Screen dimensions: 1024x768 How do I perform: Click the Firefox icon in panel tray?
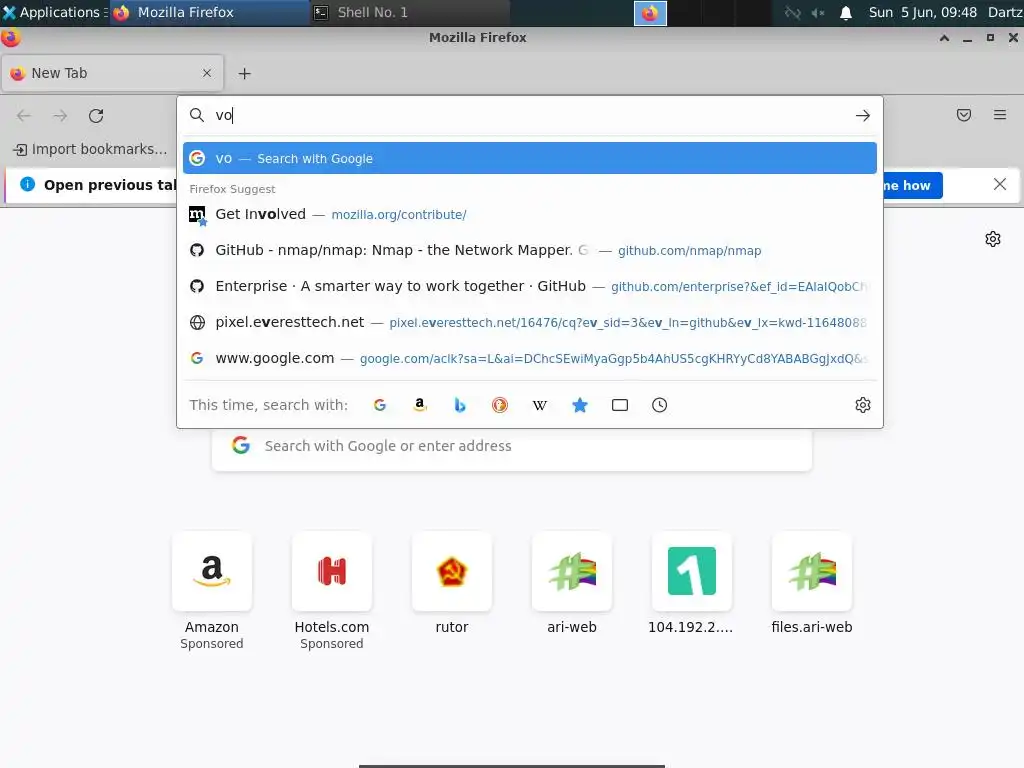tap(650, 13)
